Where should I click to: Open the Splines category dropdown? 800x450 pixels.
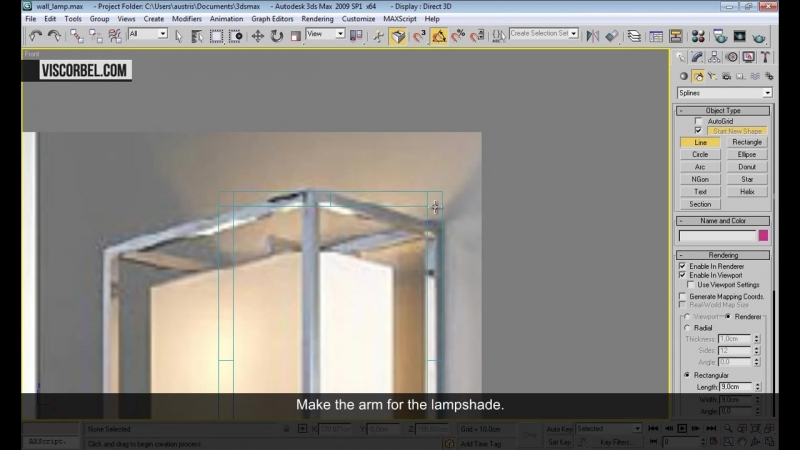click(724, 93)
